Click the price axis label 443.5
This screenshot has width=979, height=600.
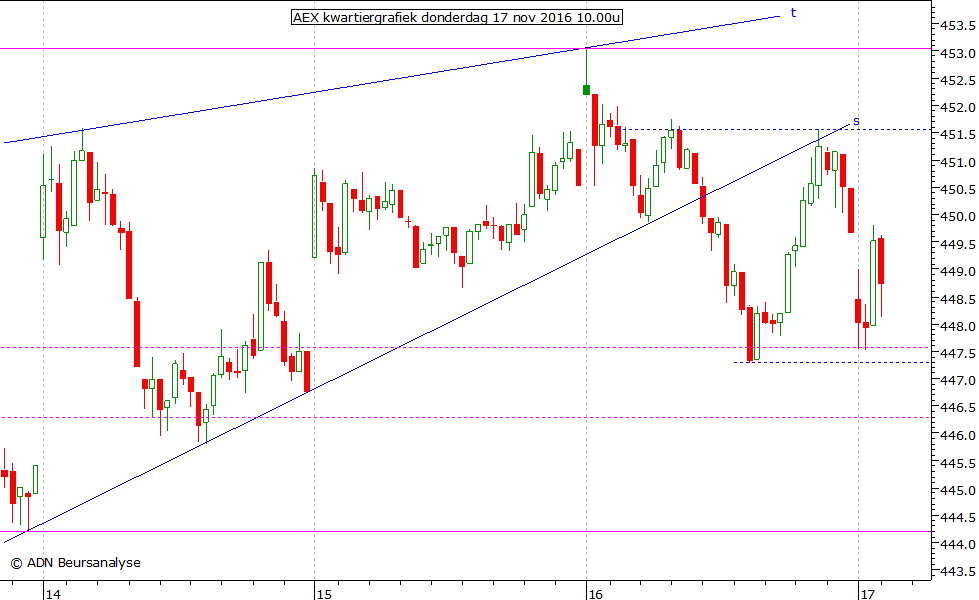[x=958, y=571]
